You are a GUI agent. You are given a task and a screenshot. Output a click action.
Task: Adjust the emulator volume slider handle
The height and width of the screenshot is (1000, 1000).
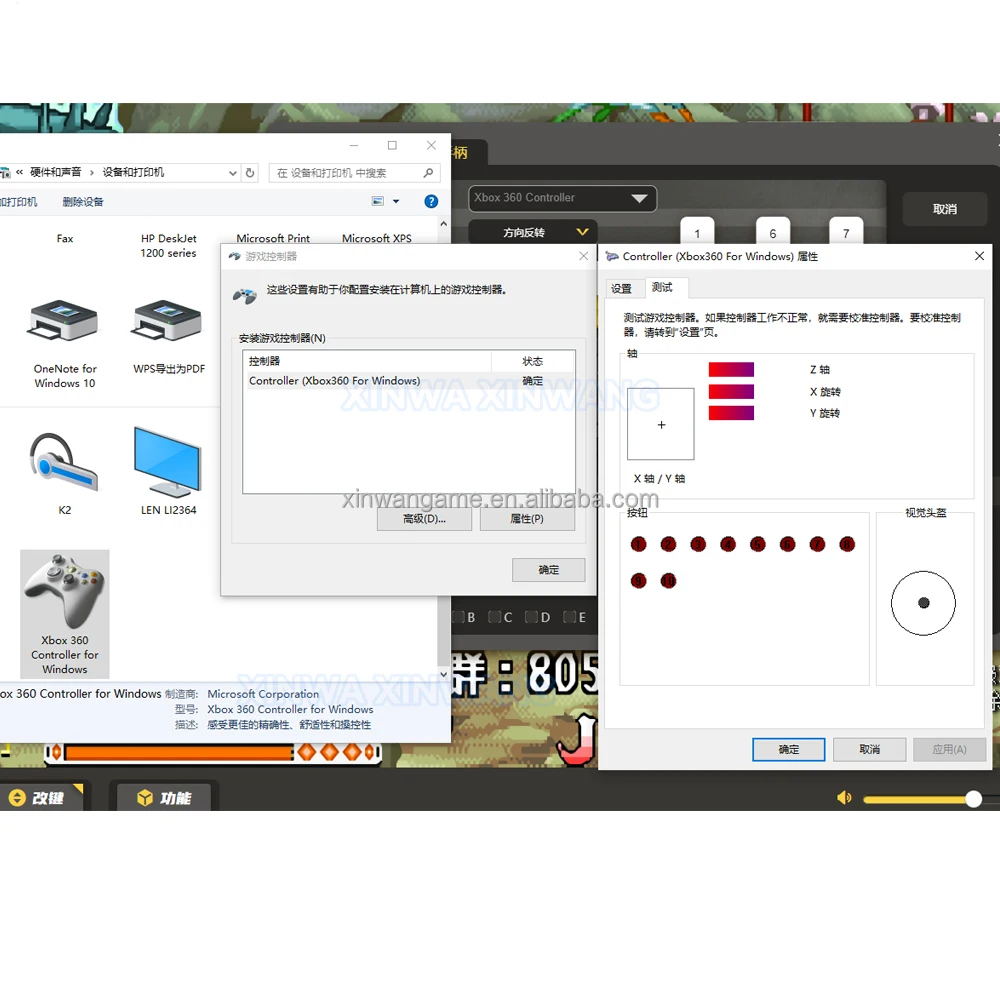pyautogui.click(x=973, y=798)
